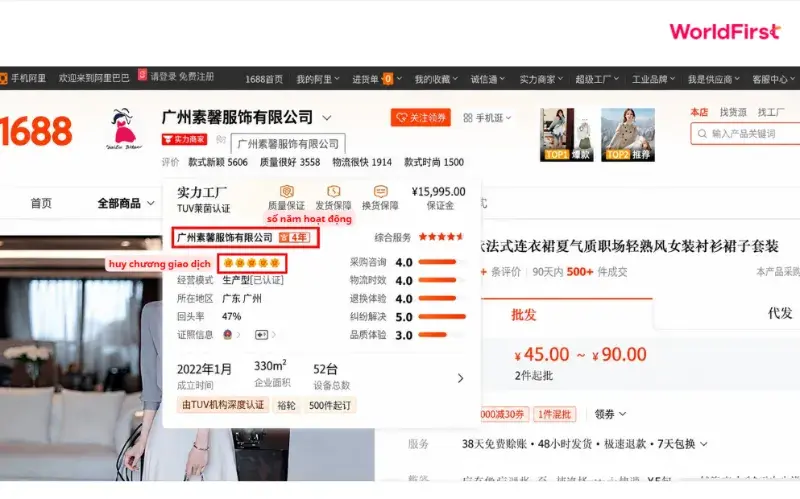Image resolution: width=800 pixels, height=499 pixels.
Task: Click the TOP1 爆款 product thumbnail
Action: [x=567, y=135]
